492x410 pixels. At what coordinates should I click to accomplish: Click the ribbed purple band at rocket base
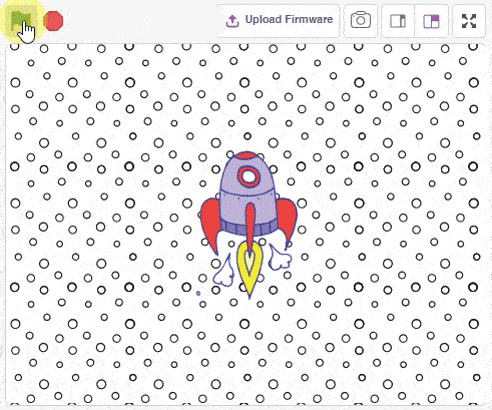pos(249,227)
